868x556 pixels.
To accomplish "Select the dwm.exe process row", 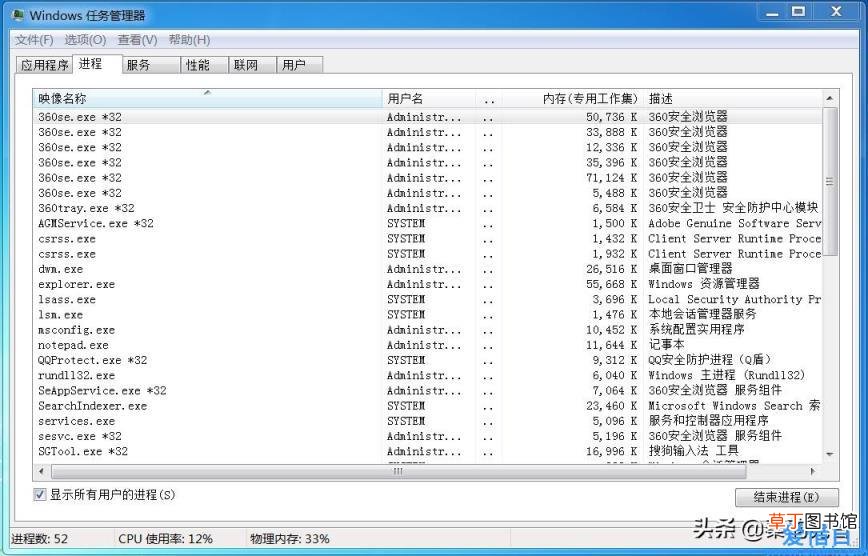I will pos(427,269).
